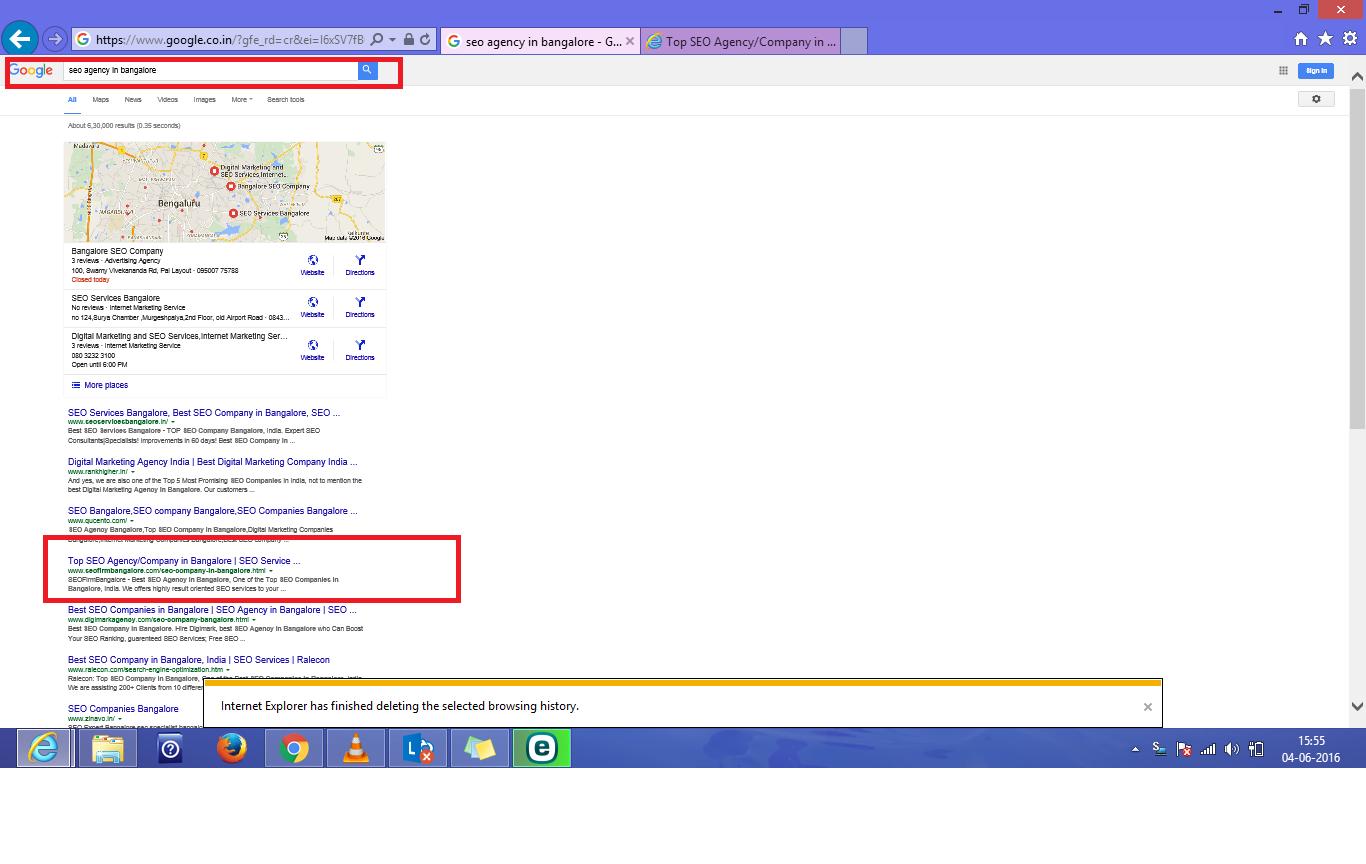Open the Google apps grid icon

(x=1284, y=70)
